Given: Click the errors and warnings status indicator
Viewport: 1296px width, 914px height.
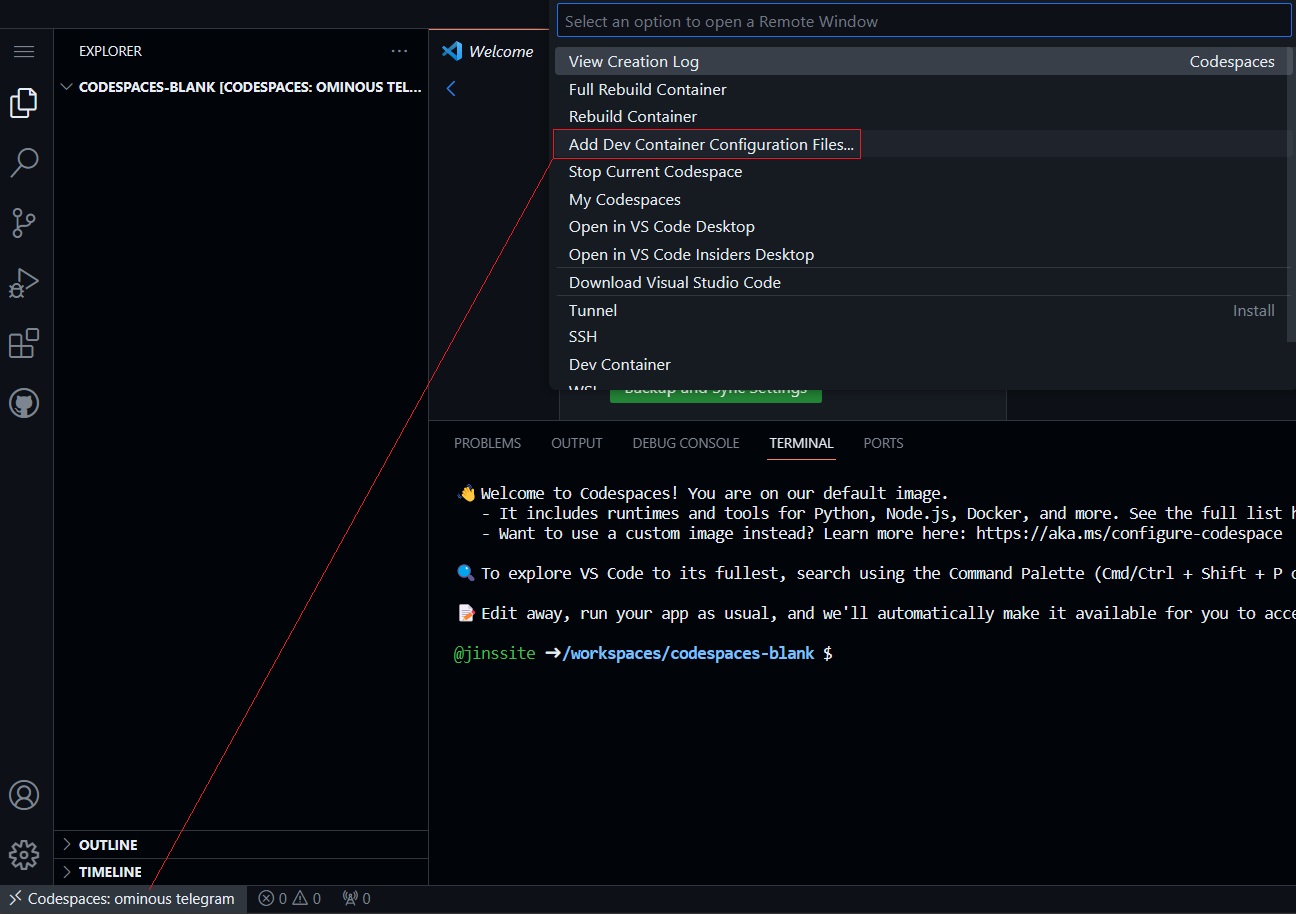Looking at the screenshot, I should click(x=289, y=897).
